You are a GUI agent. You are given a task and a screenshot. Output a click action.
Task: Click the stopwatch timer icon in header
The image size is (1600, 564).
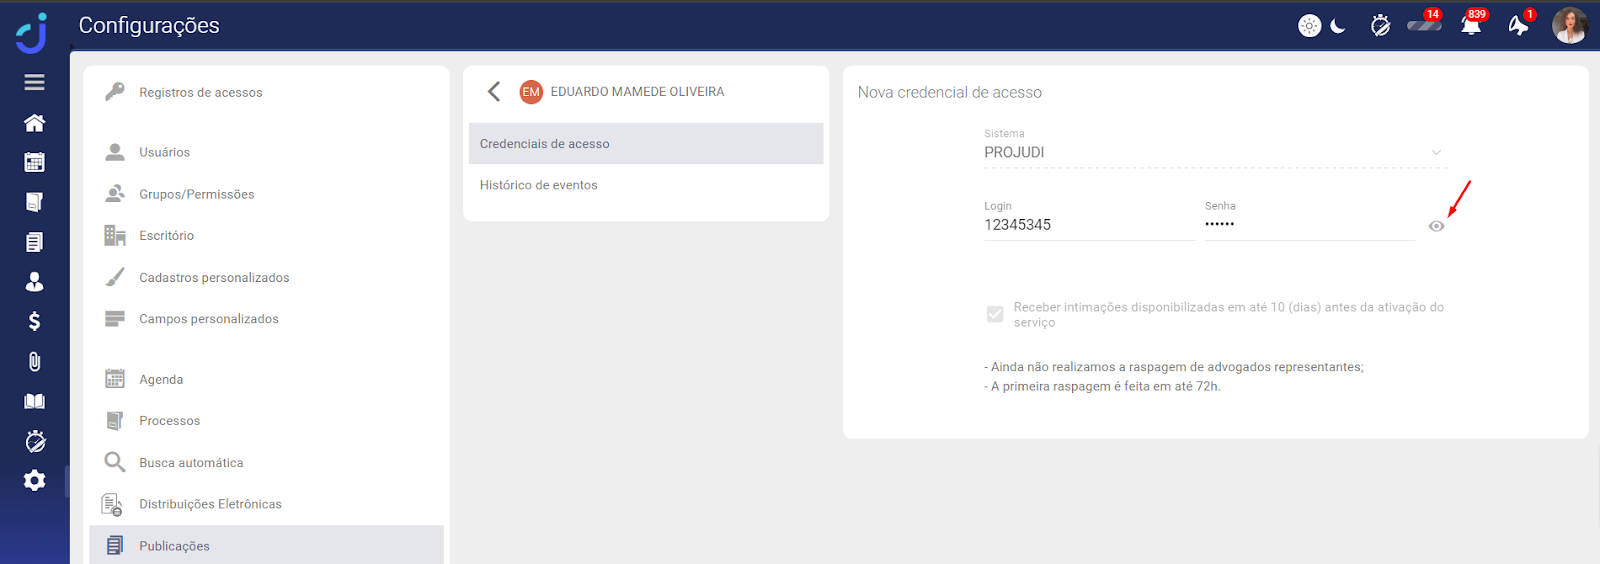coord(1380,26)
